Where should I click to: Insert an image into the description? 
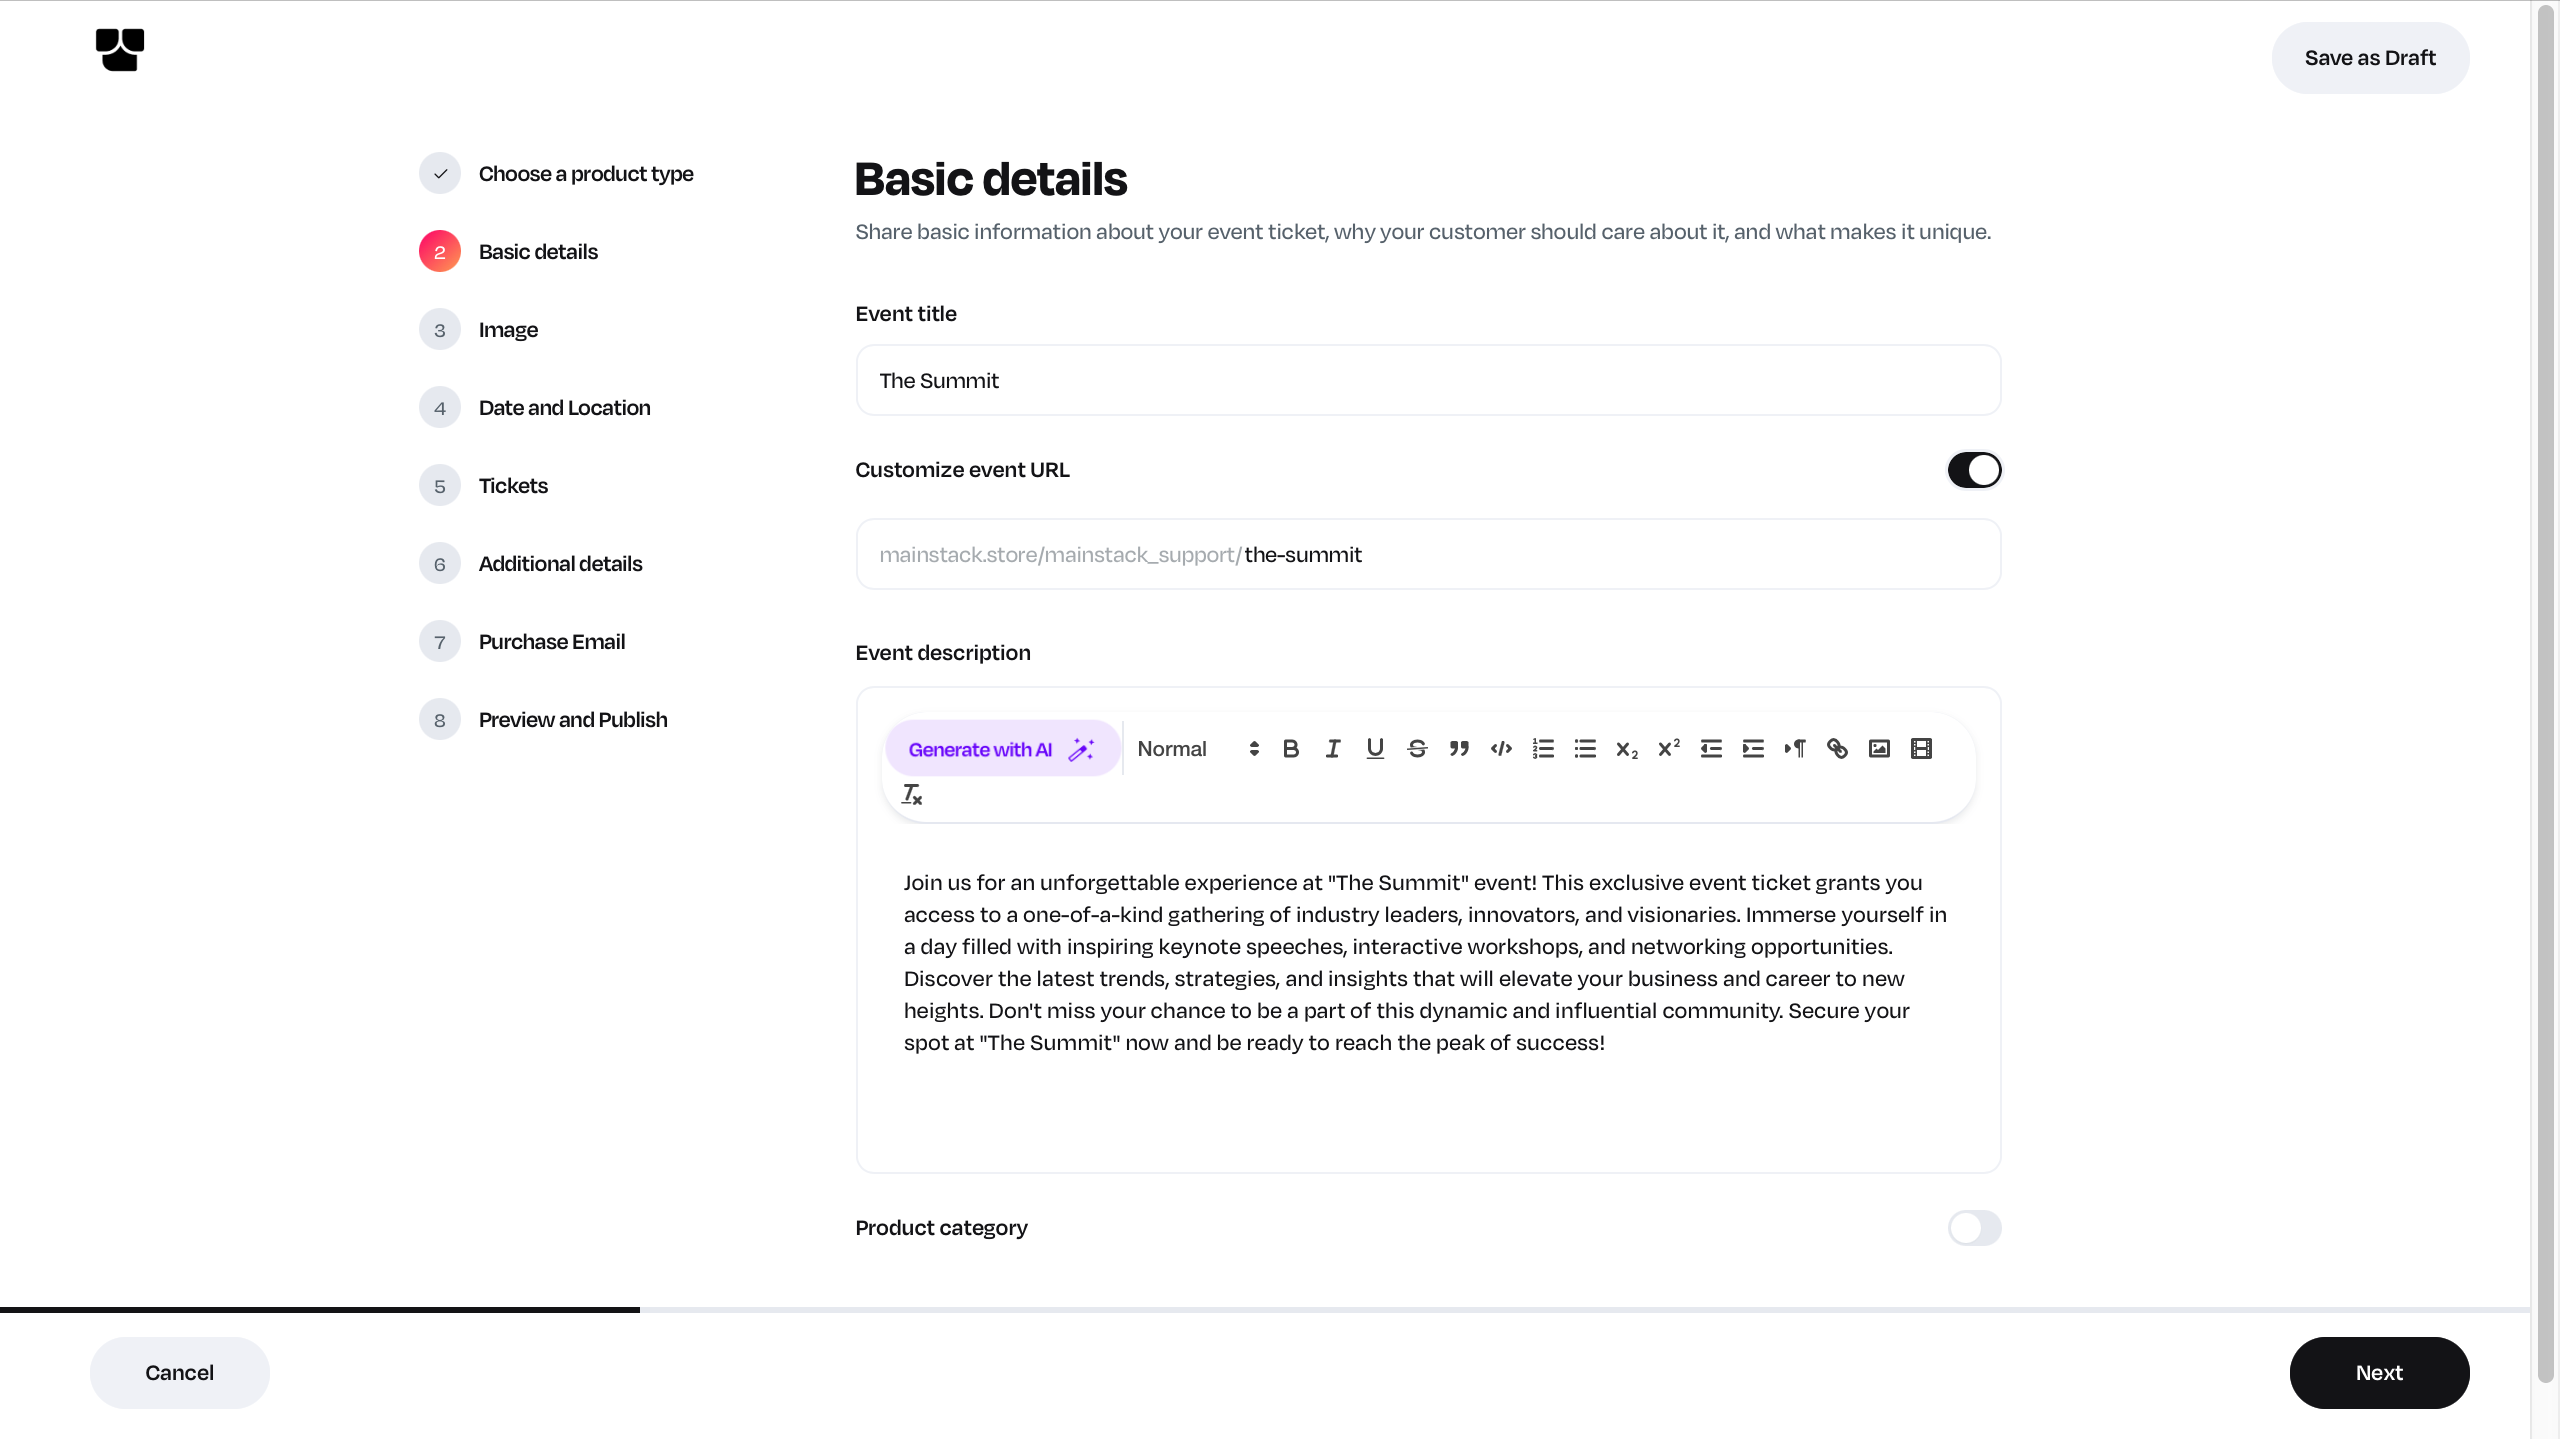coord(1879,749)
